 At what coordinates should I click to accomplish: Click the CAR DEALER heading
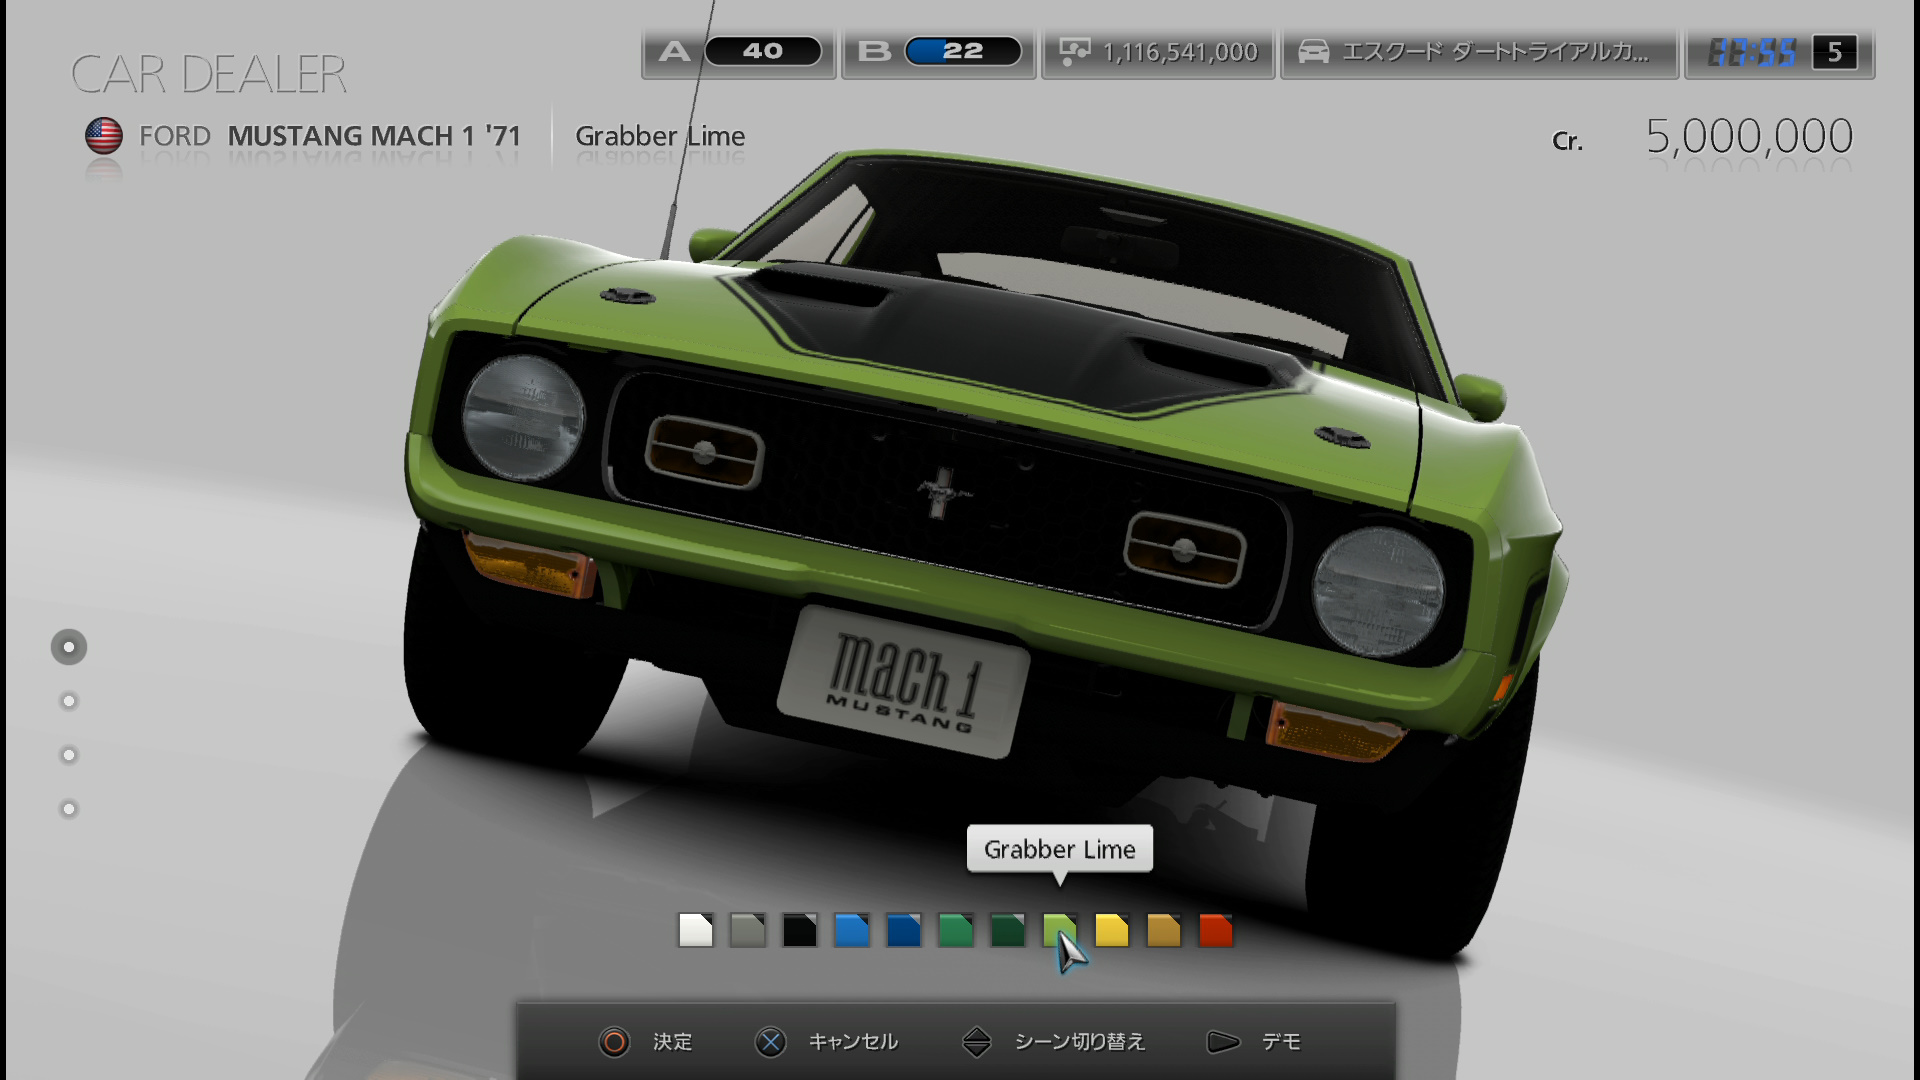point(209,75)
